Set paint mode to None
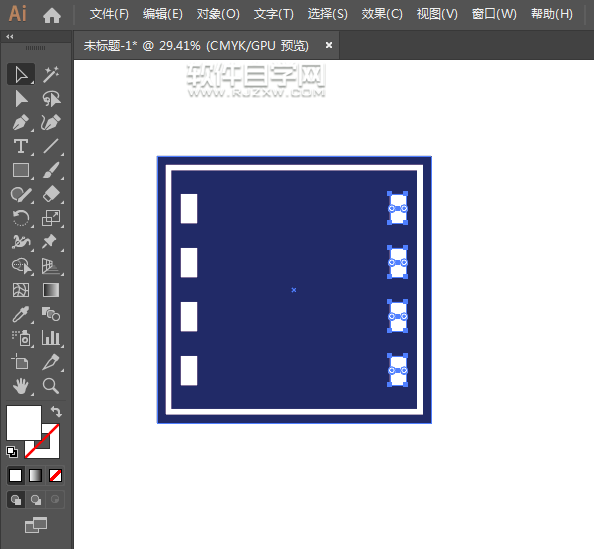Viewport: 594px width, 549px height. (x=55, y=475)
